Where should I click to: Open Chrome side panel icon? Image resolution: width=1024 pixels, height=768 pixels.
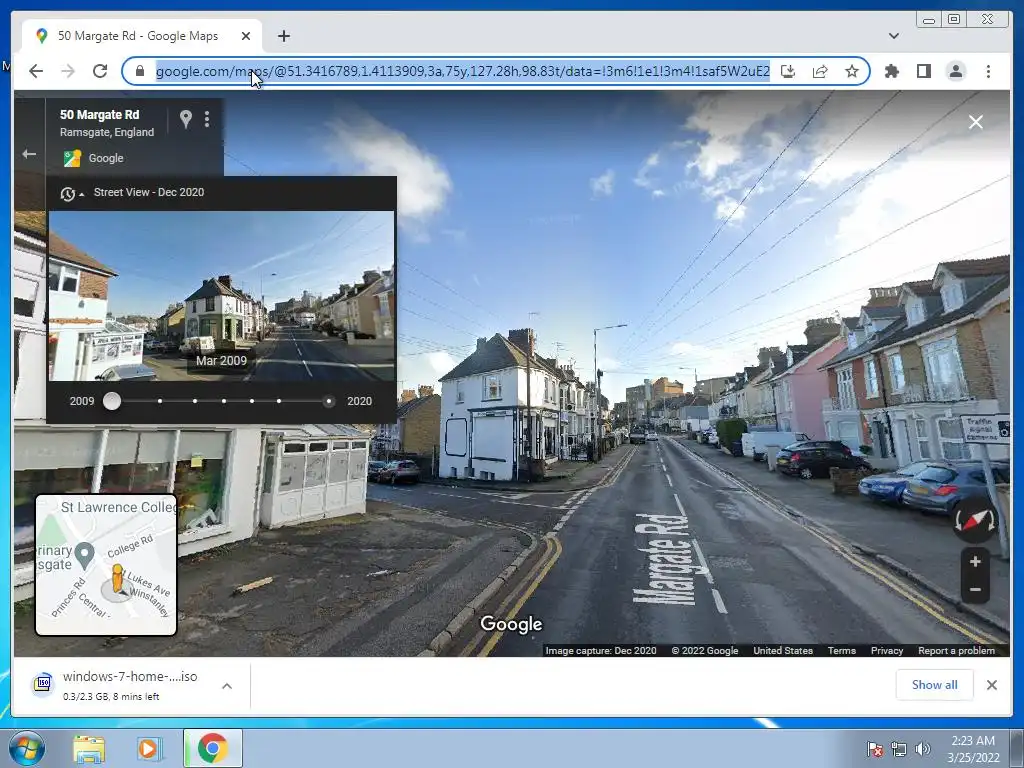click(923, 71)
